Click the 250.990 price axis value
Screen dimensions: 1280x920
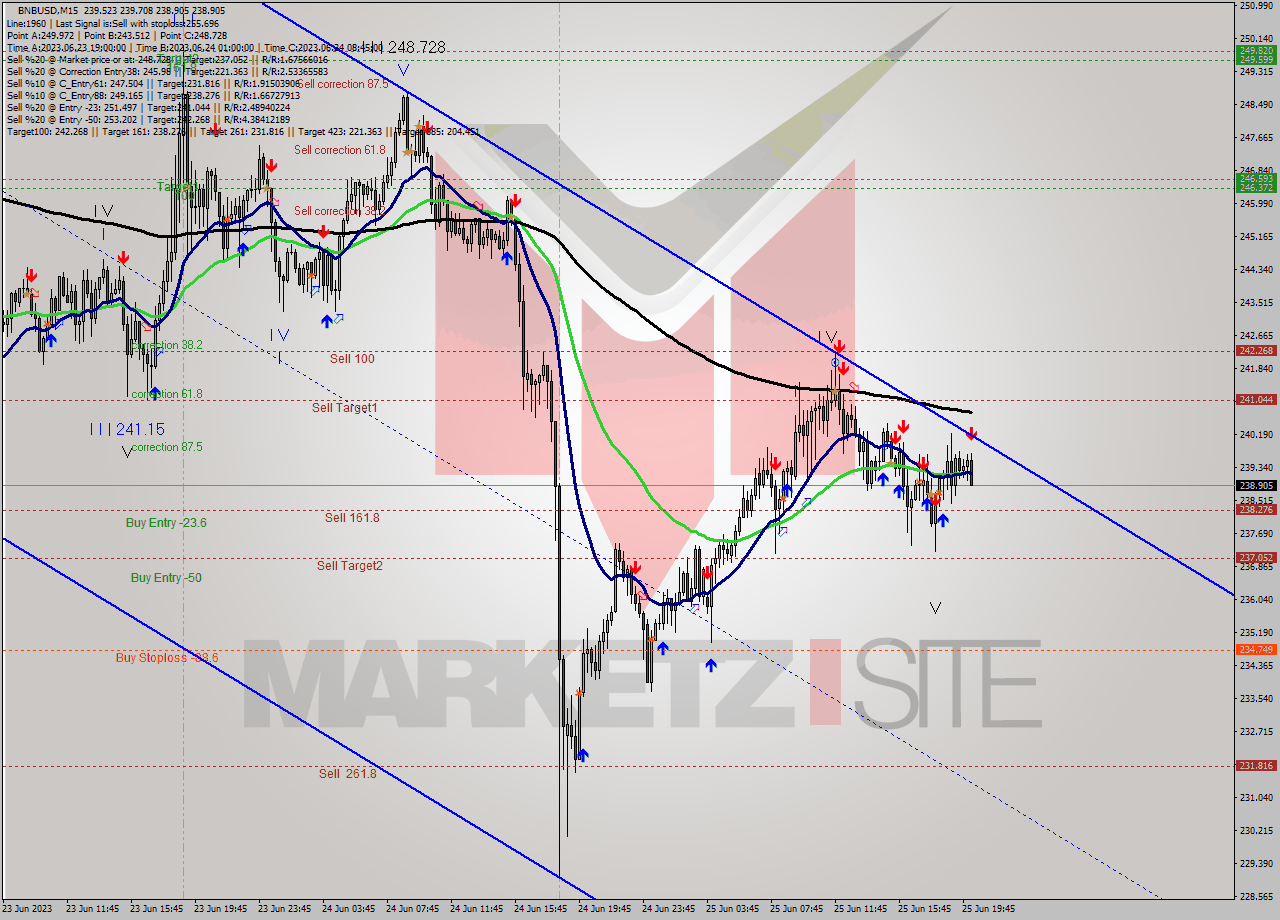[x=1256, y=6]
